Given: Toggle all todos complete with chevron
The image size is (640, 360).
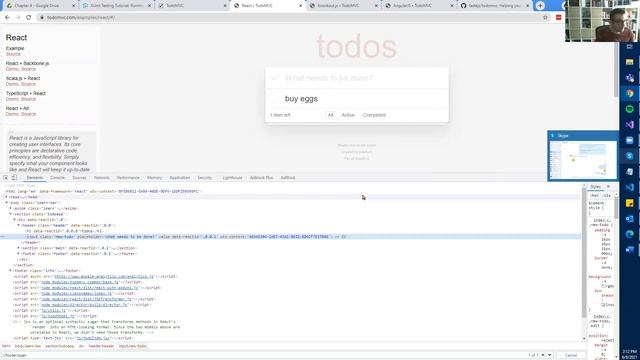Looking at the screenshot, I should point(274,78).
